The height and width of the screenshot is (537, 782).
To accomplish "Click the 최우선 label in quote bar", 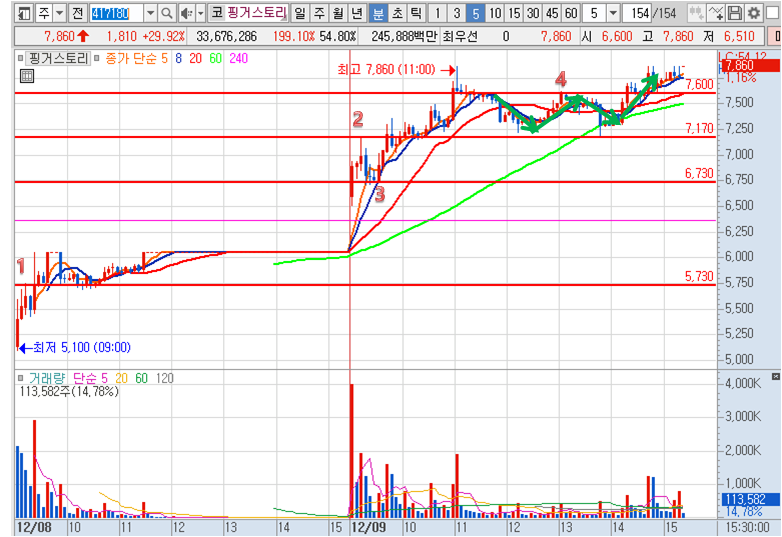I will pos(460,36).
